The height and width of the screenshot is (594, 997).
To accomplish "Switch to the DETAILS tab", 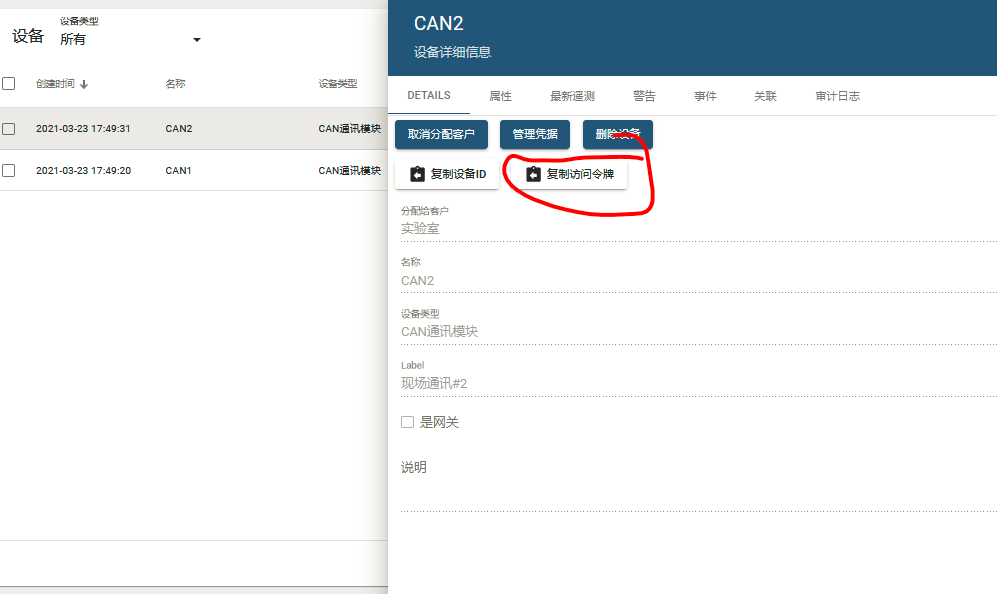I will (x=429, y=95).
